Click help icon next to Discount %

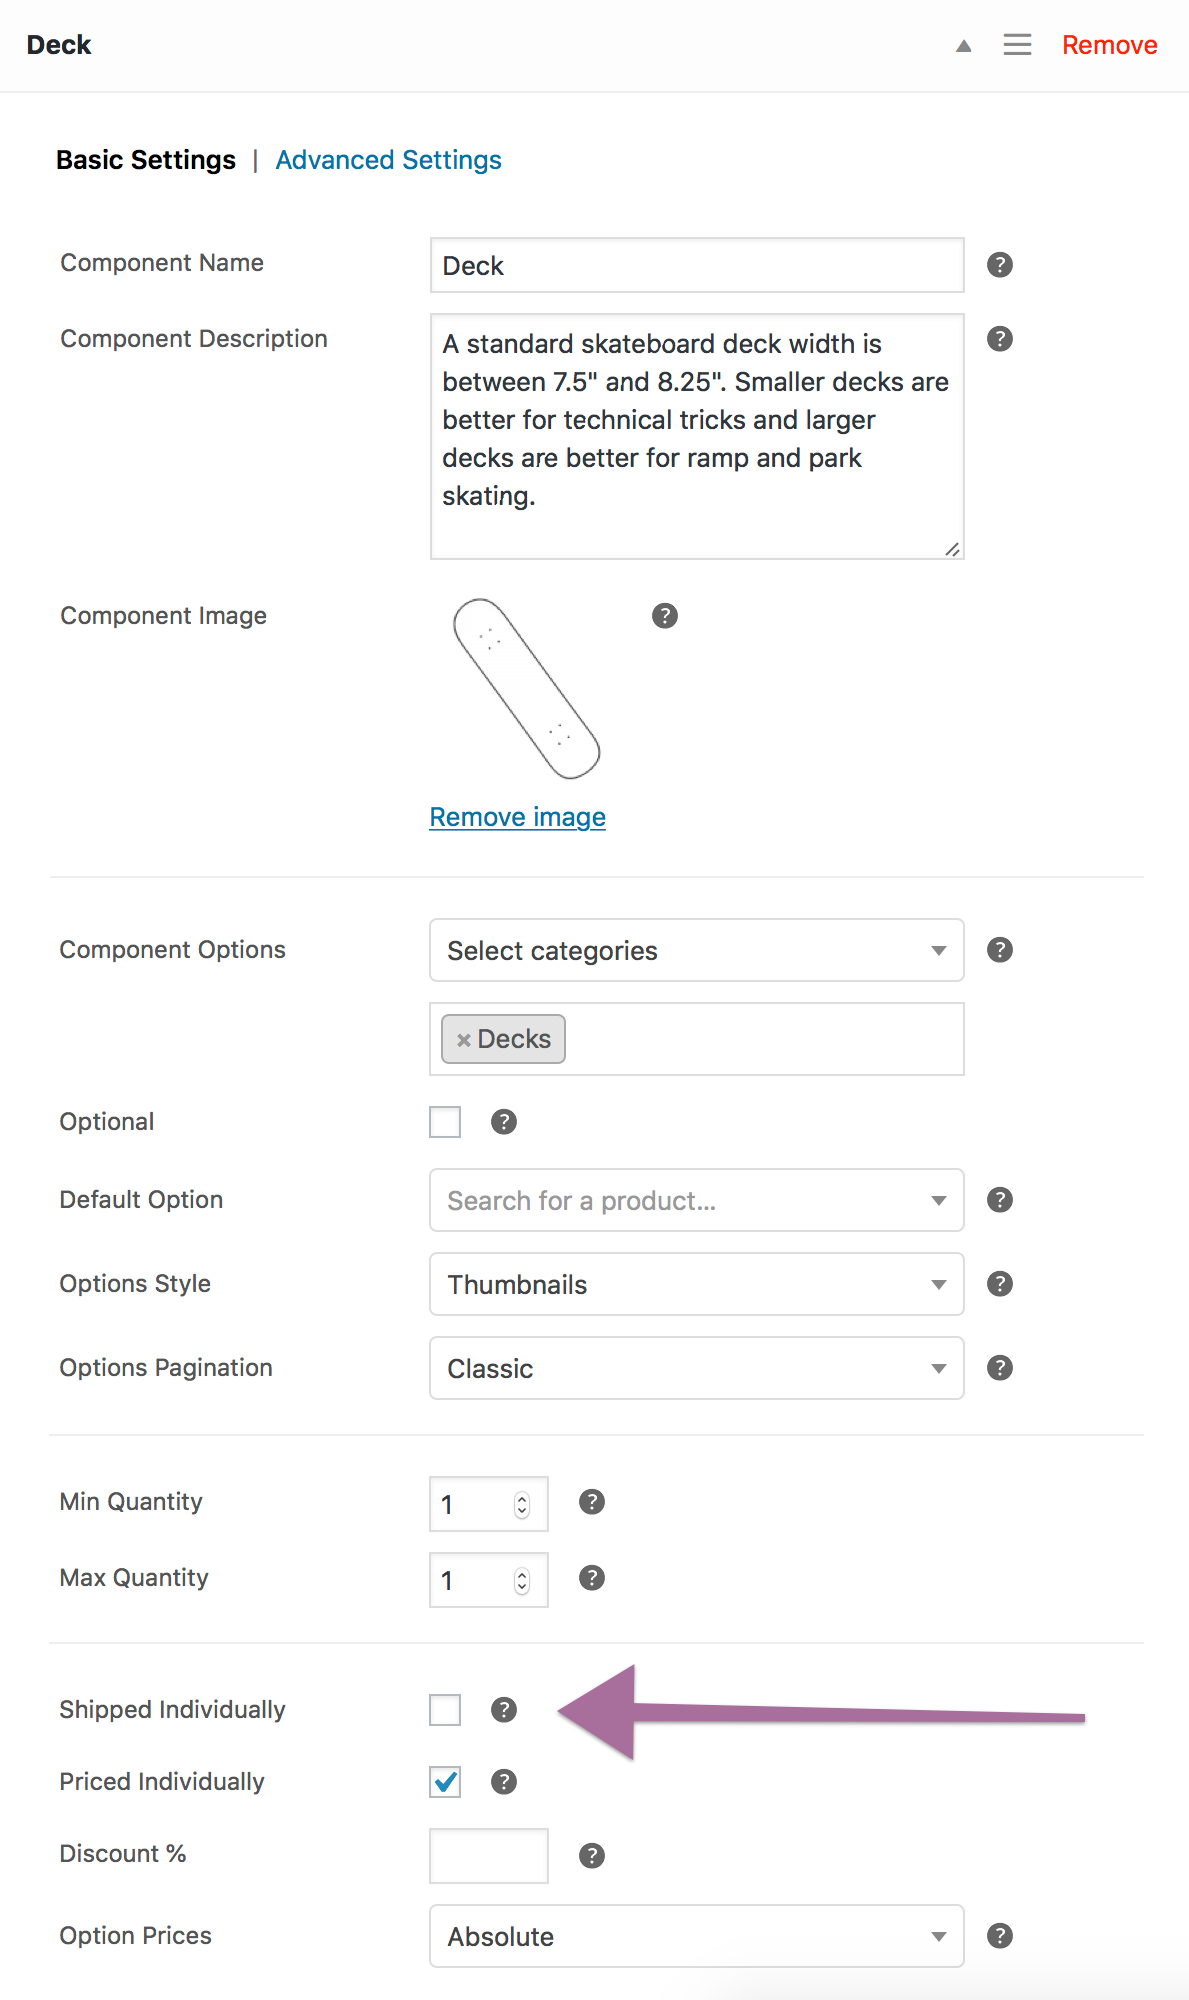coord(591,1856)
